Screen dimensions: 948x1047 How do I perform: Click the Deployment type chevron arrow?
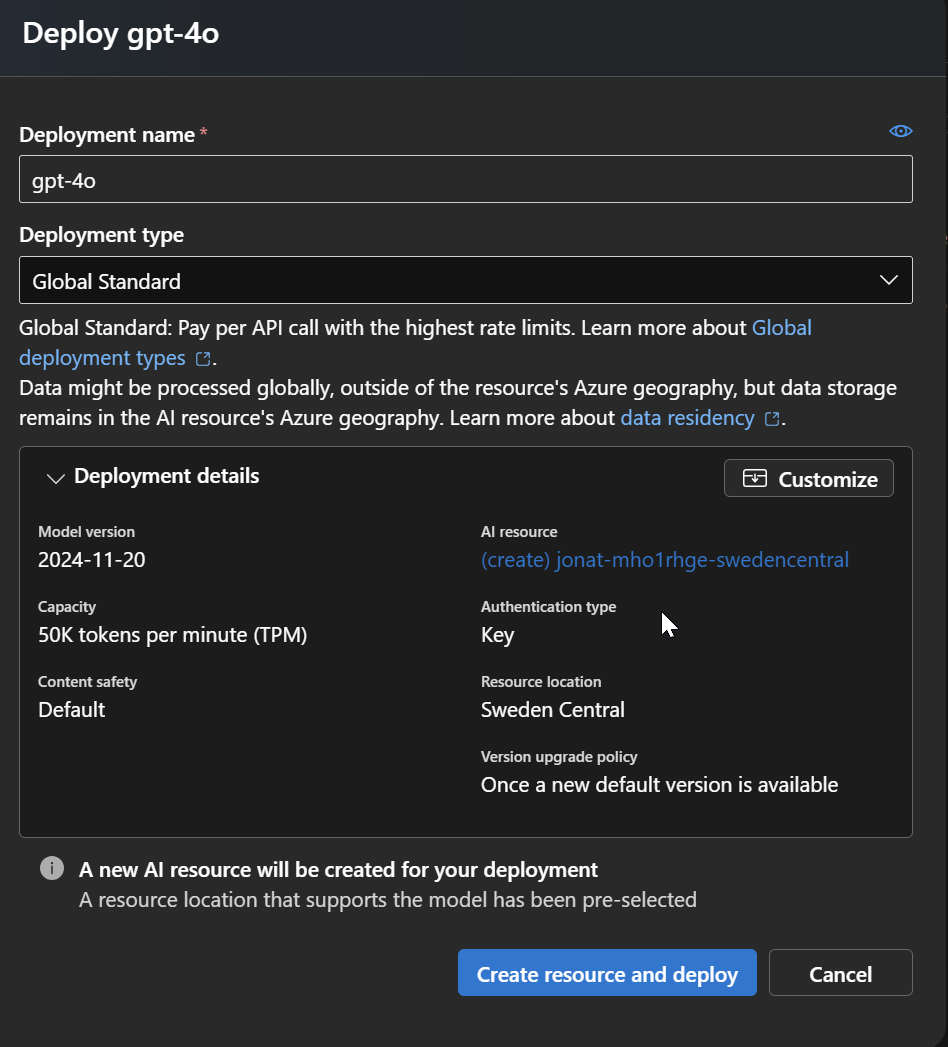[889, 280]
